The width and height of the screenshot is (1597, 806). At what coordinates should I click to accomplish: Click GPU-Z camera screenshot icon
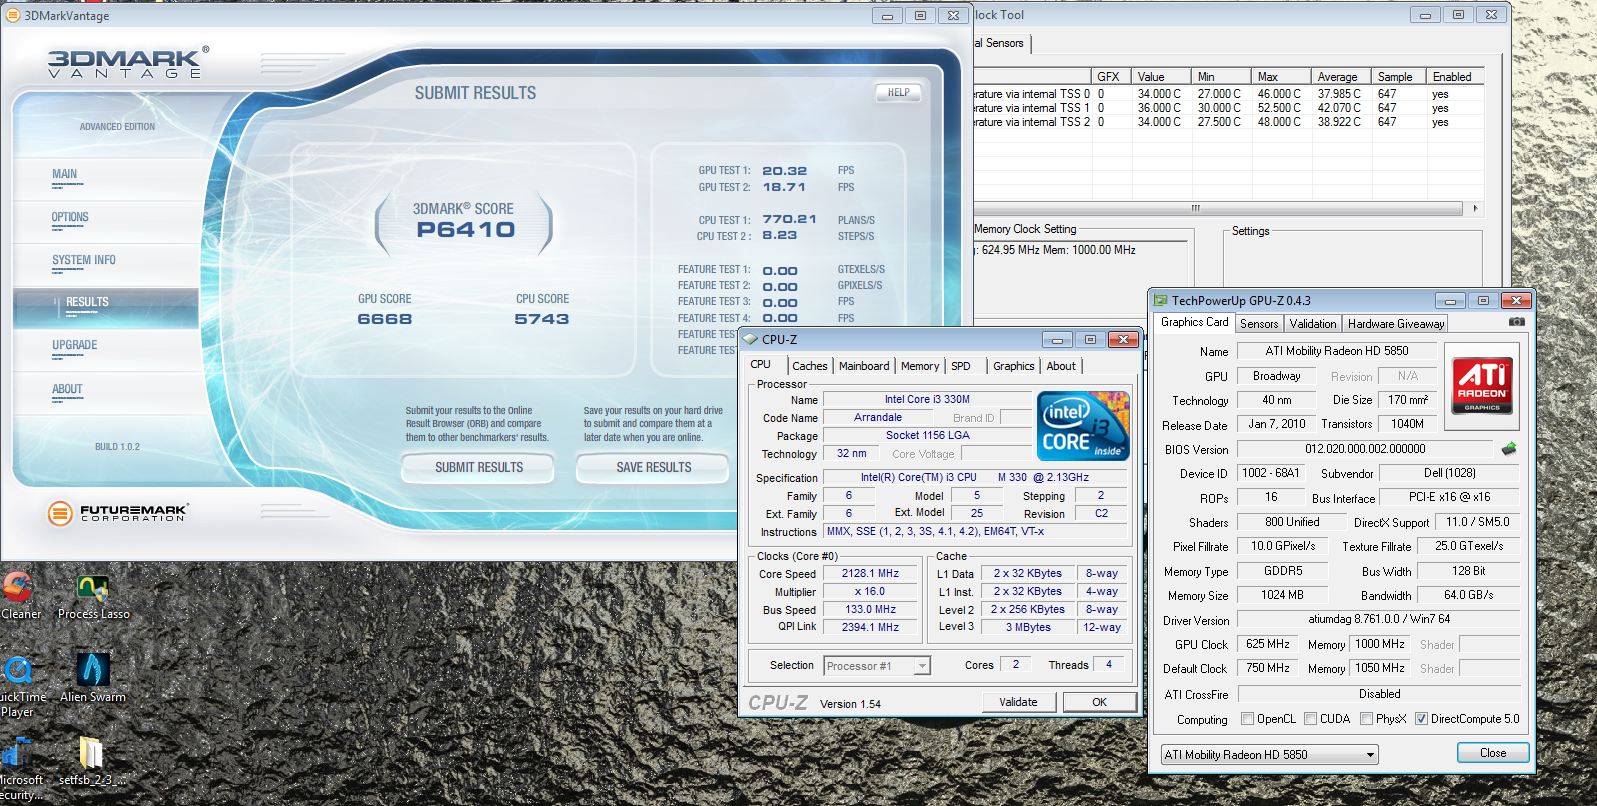(x=1517, y=322)
